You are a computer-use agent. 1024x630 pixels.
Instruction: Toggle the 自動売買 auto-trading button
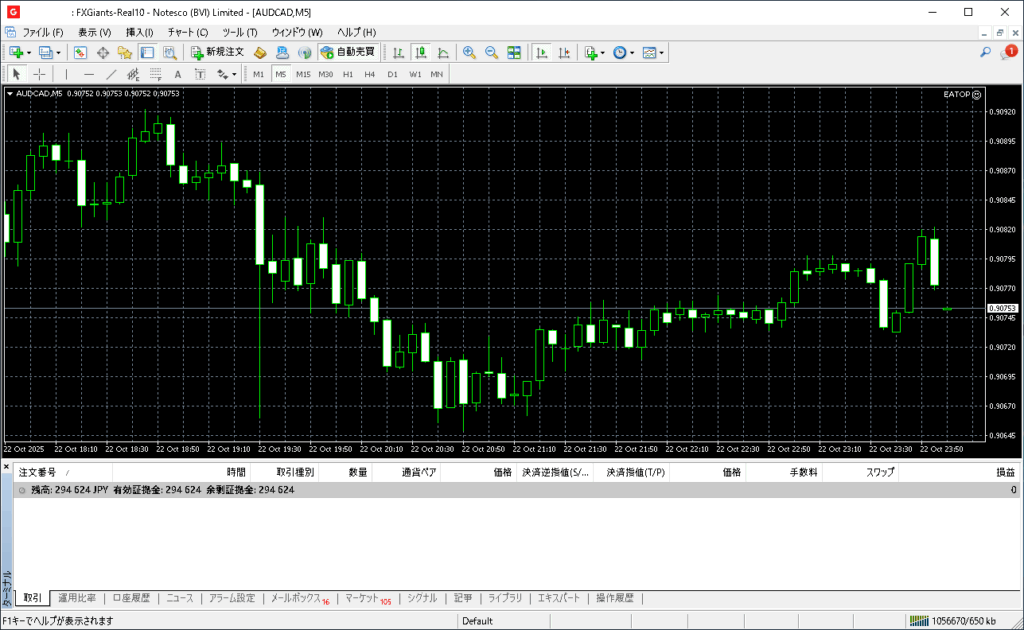tap(347, 52)
